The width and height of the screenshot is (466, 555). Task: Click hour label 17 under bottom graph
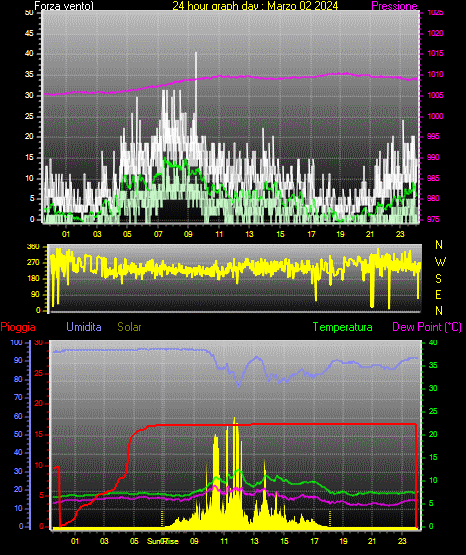[314, 541]
